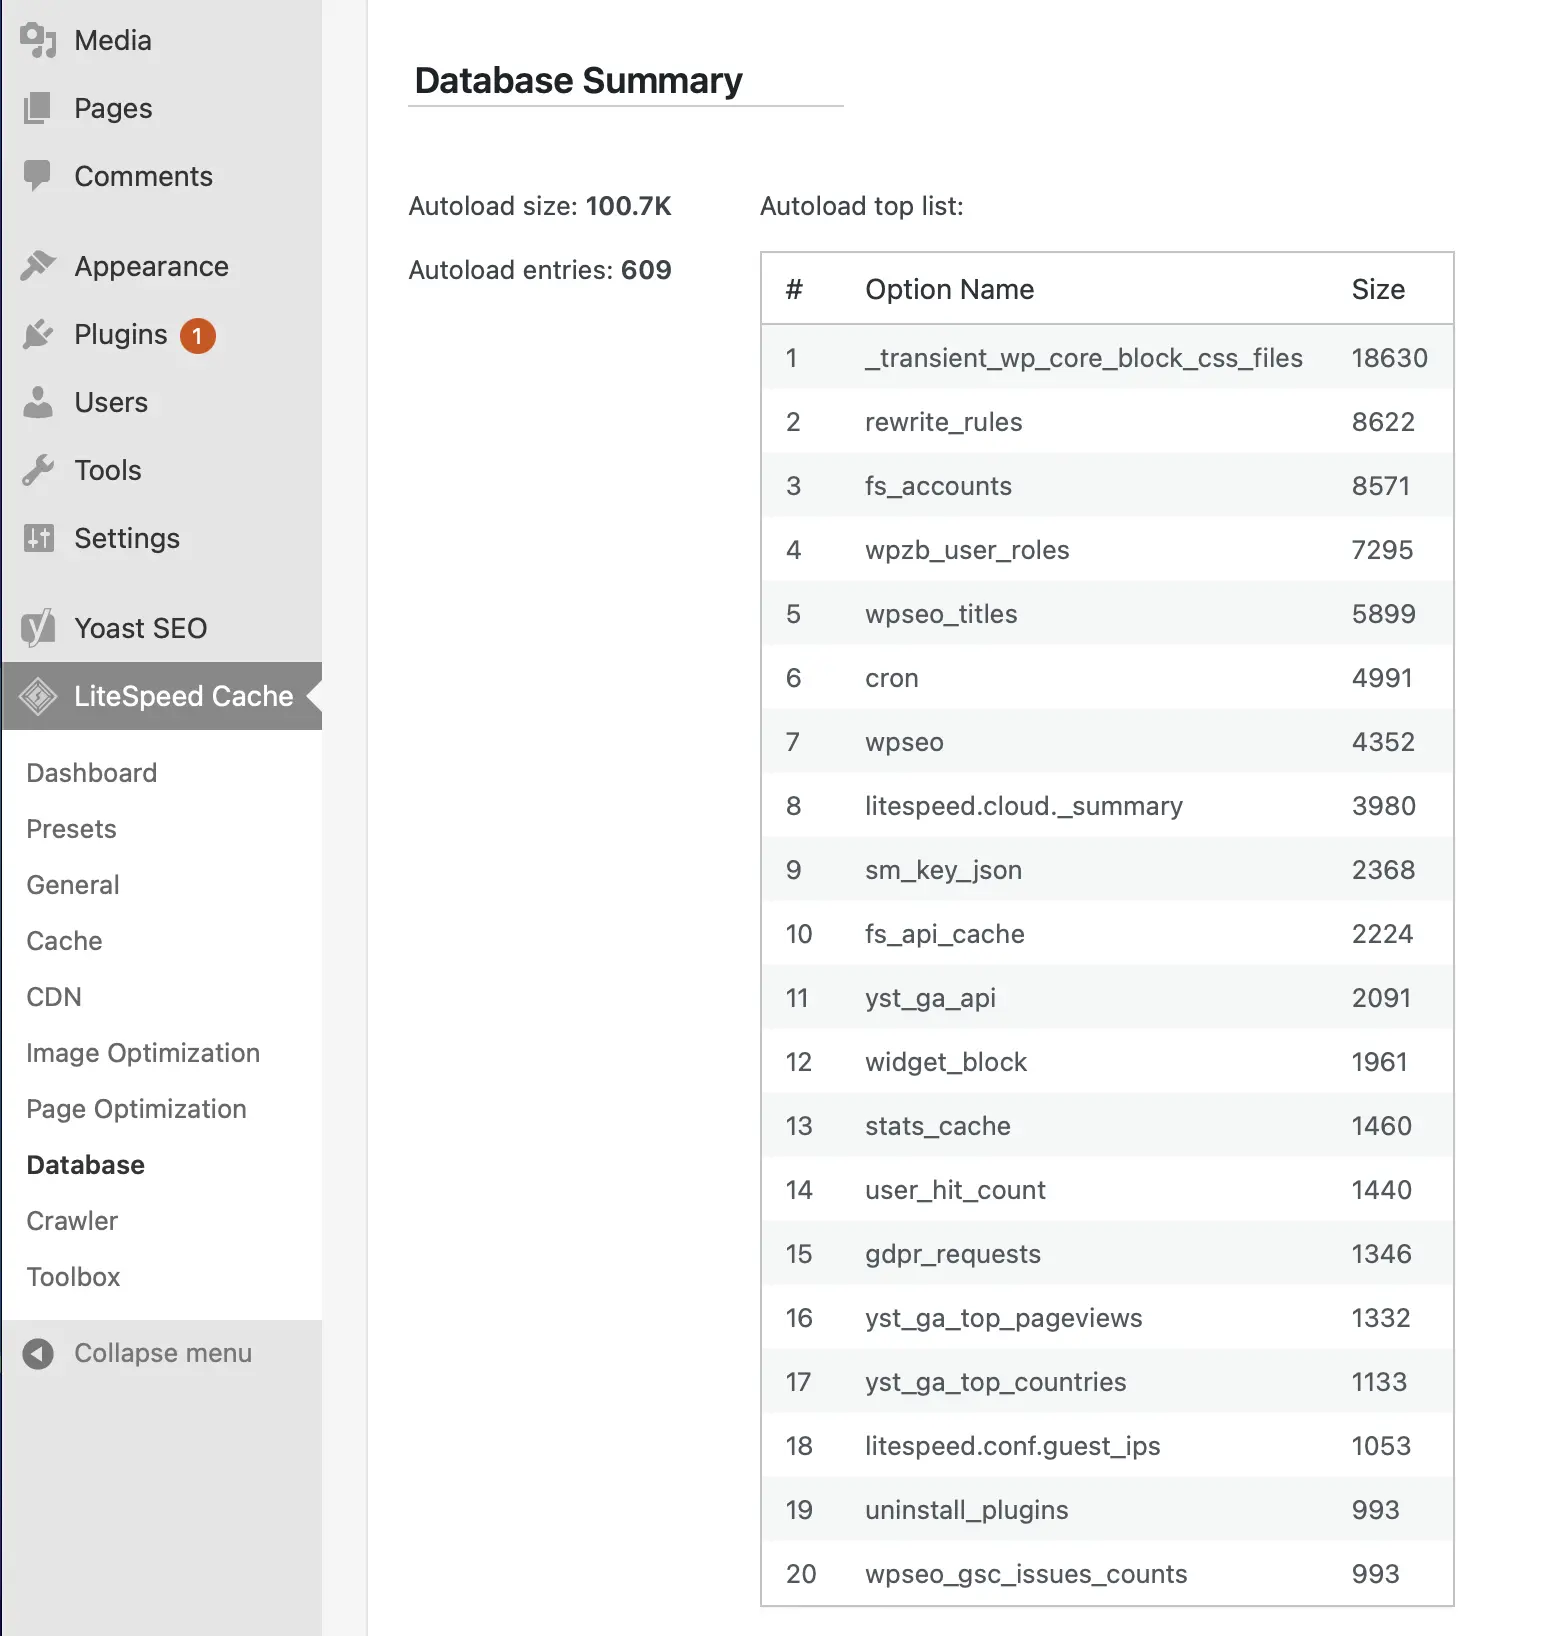Viewport: 1564px width, 1636px height.
Task: Open Tools using the wrench icon
Action: (38, 470)
